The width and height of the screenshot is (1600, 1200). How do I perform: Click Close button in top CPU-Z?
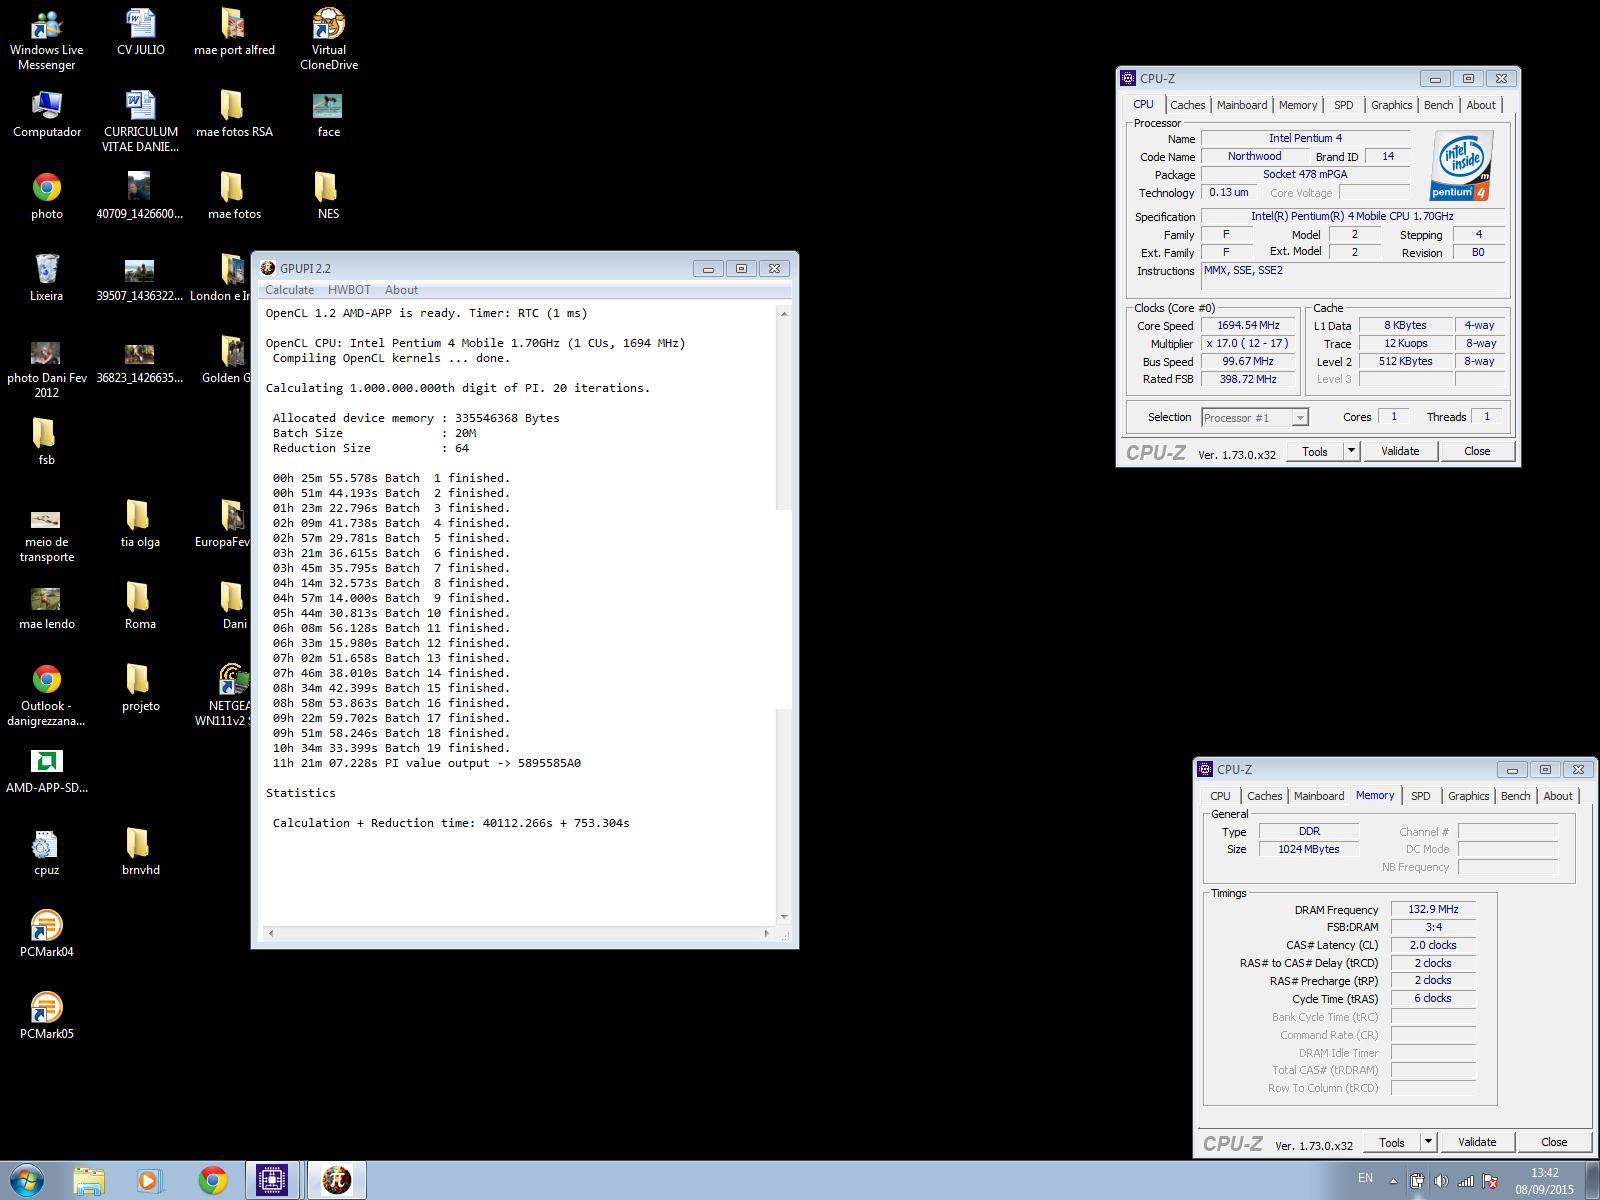pyautogui.click(x=1477, y=451)
